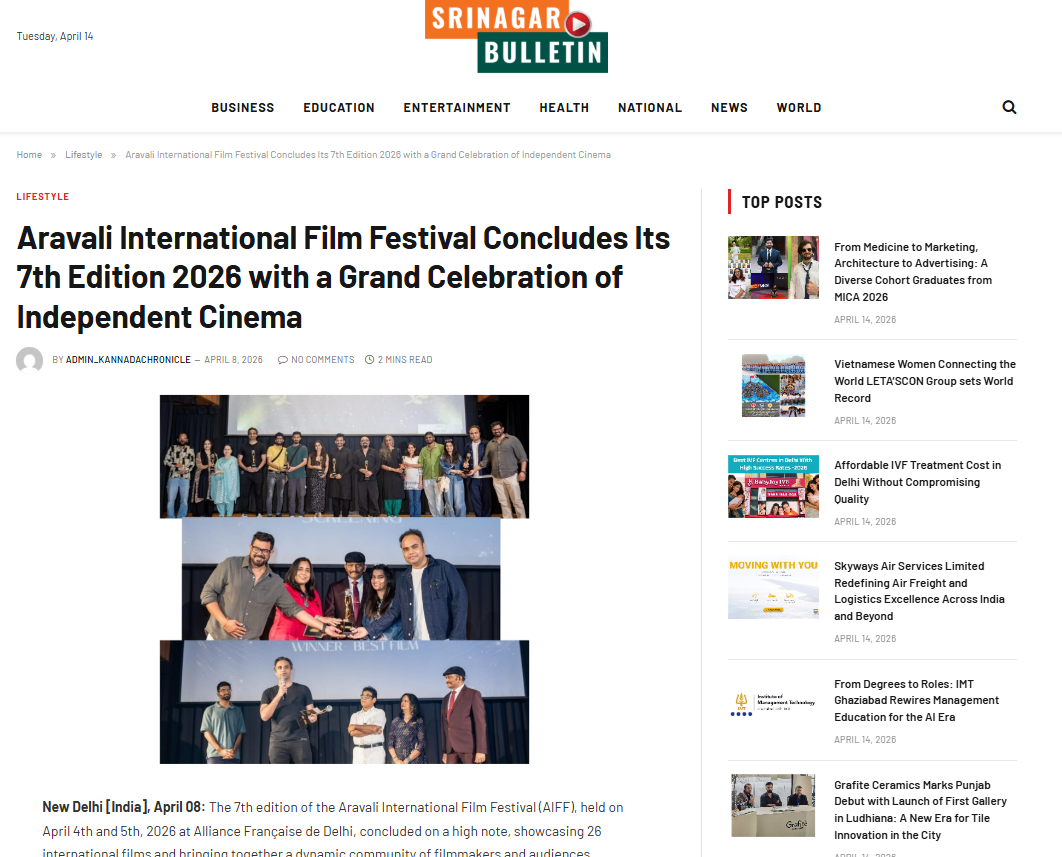This screenshot has height=857, width=1062.
Task: Open Grafite Ceramics Punjab Debut article
Action: coord(920,810)
